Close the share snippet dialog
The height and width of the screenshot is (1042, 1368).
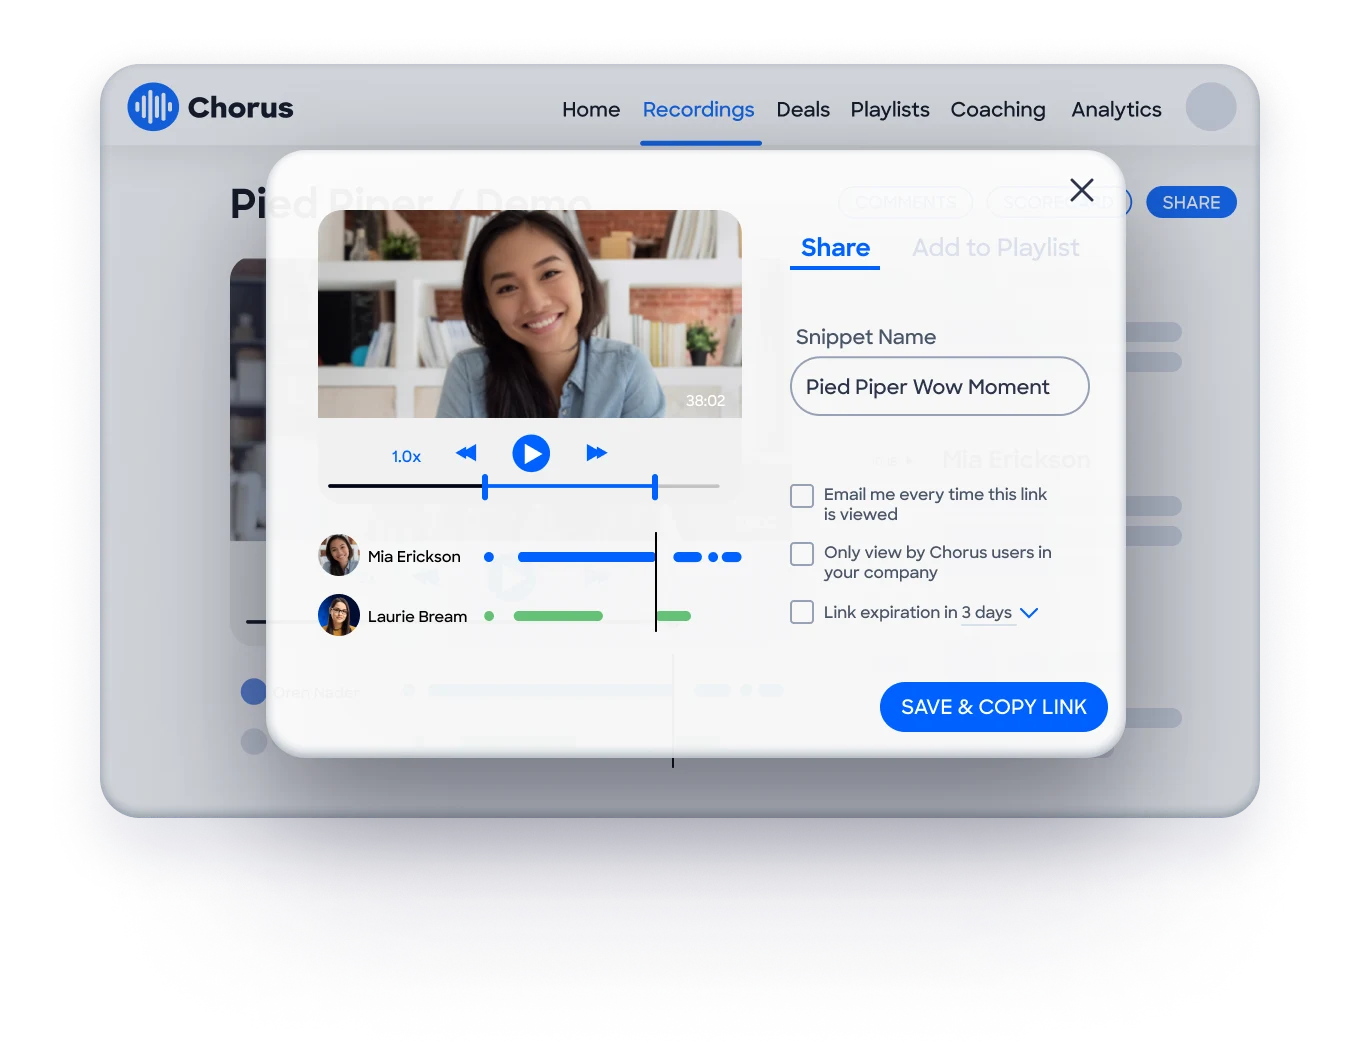(x=1082, y=190)
